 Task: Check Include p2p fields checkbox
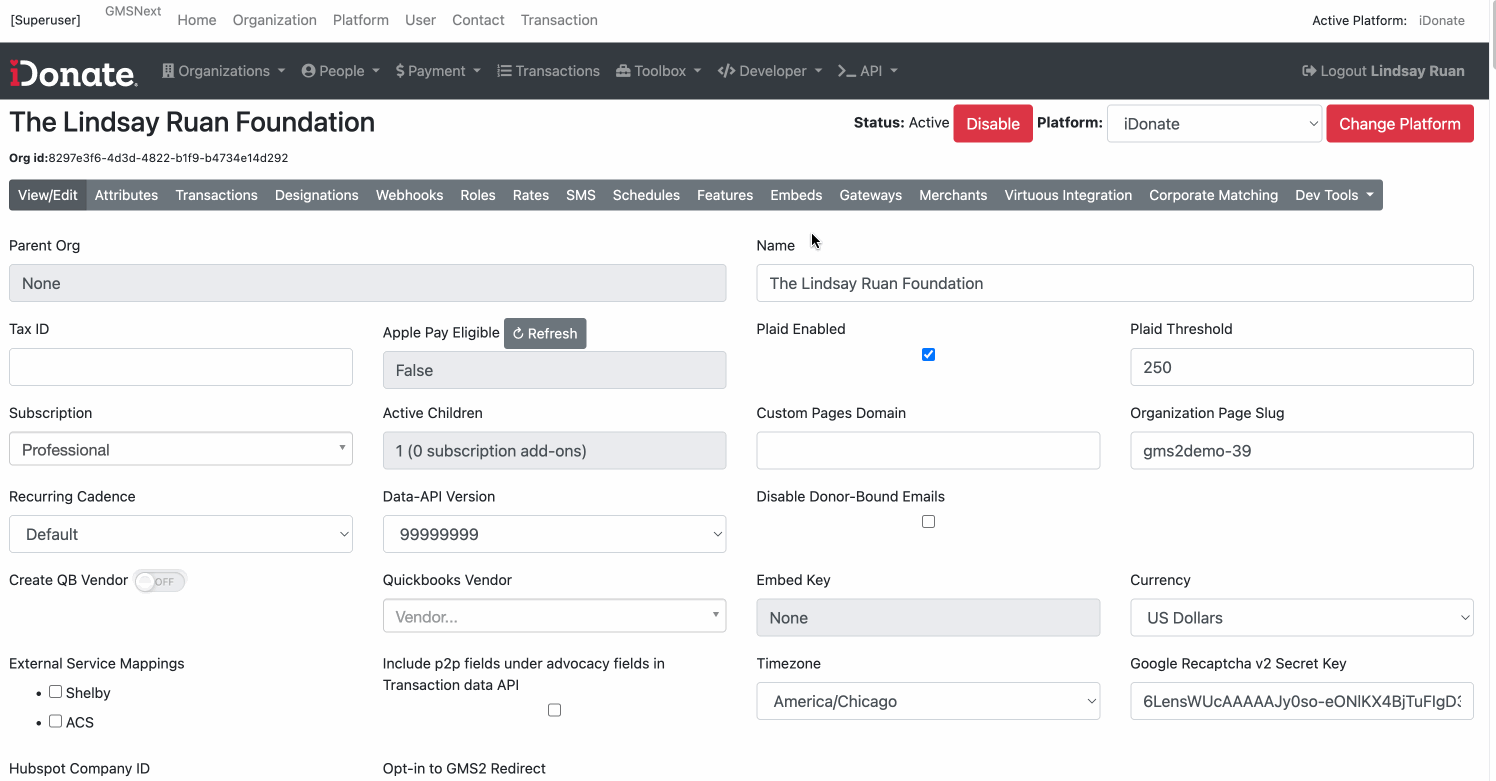pyautogui.click(x=554, y=710)
